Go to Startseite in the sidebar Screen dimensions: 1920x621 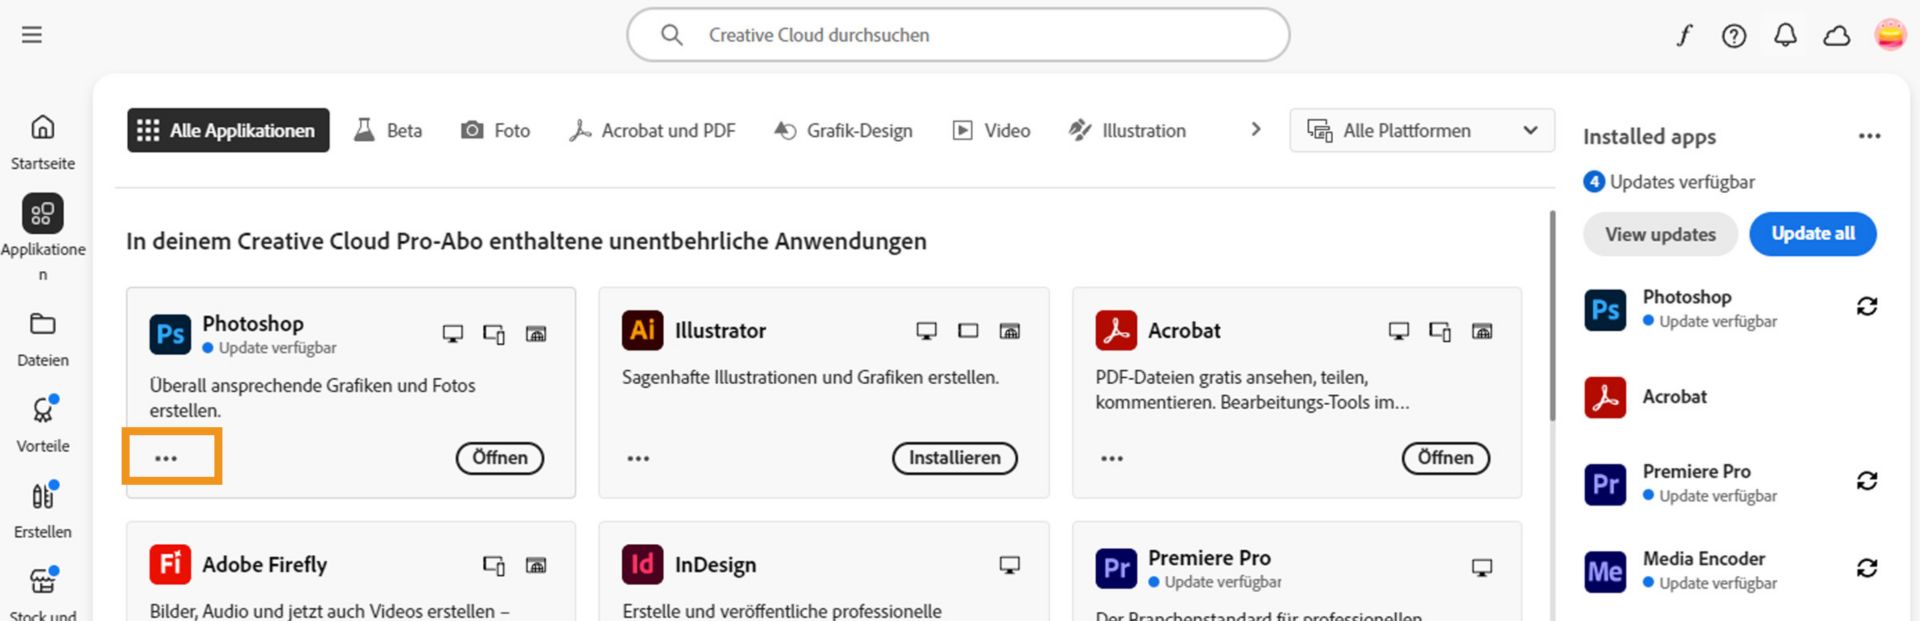coord(42,141)
